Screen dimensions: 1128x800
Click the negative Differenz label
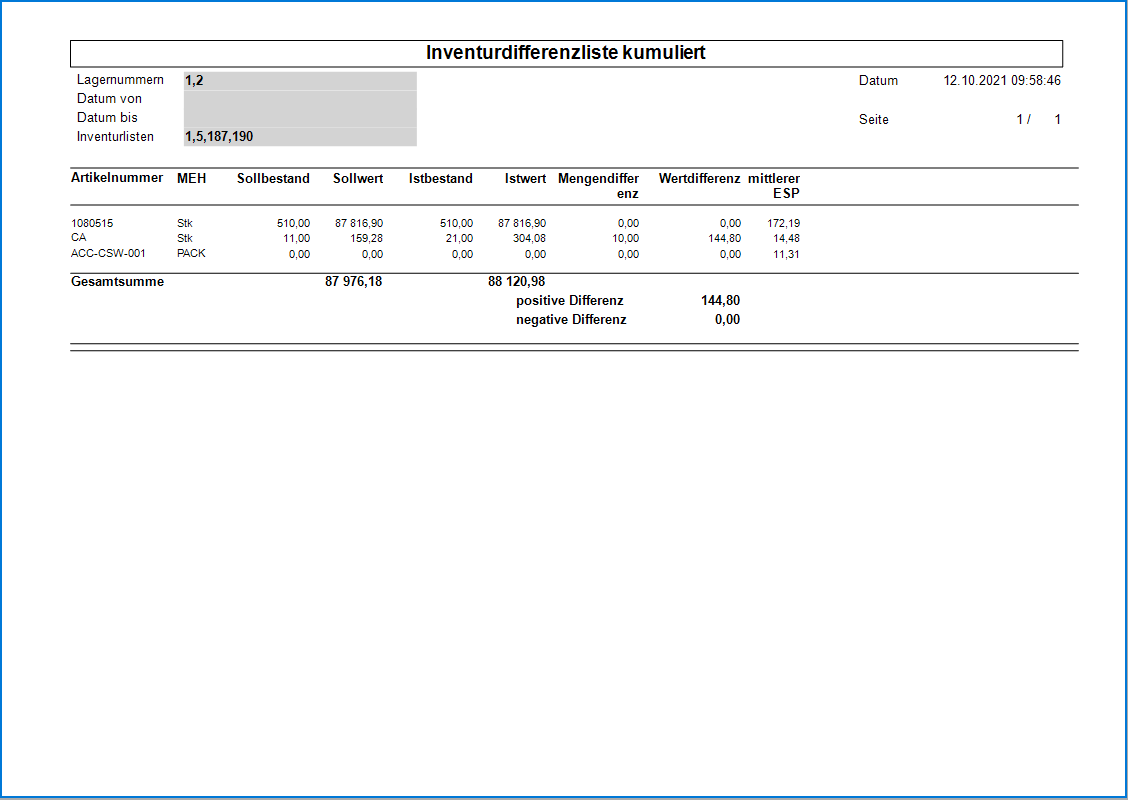571,320
